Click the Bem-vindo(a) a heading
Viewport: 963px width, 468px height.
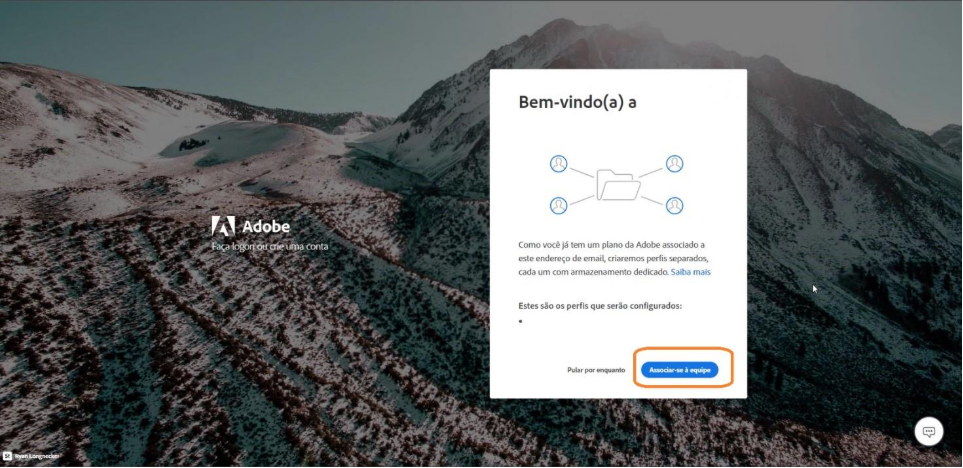click(x=577, y=102)
